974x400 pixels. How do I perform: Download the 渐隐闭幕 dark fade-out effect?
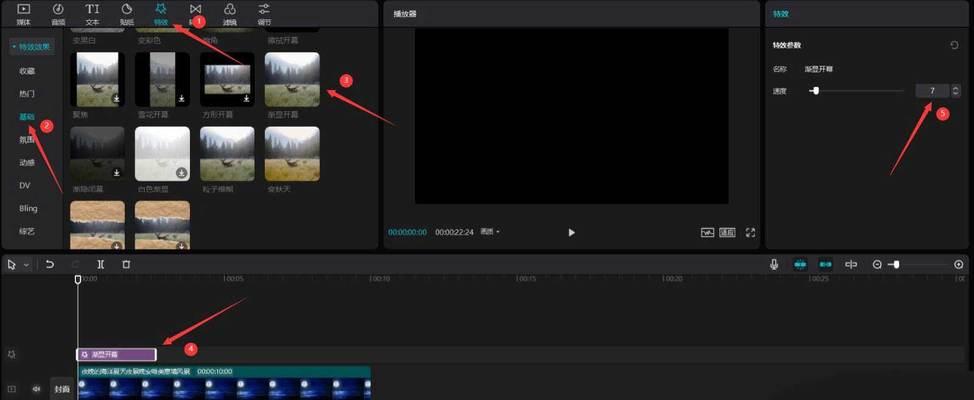point(116,173)
